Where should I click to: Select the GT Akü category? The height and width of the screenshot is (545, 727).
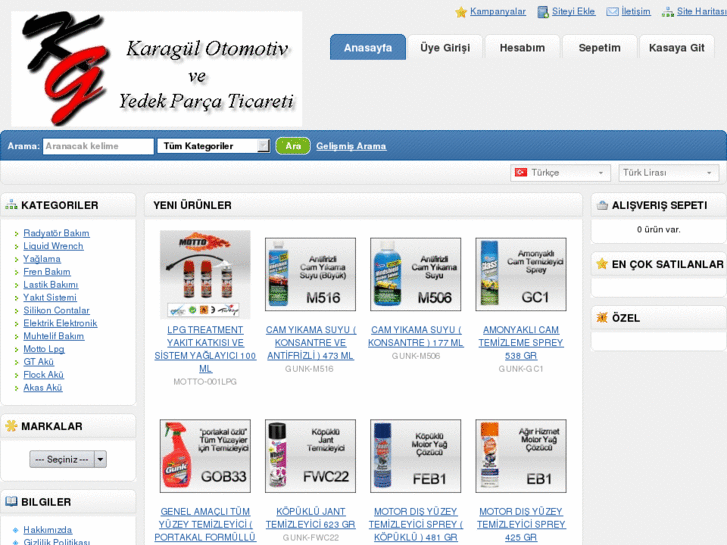39,362
